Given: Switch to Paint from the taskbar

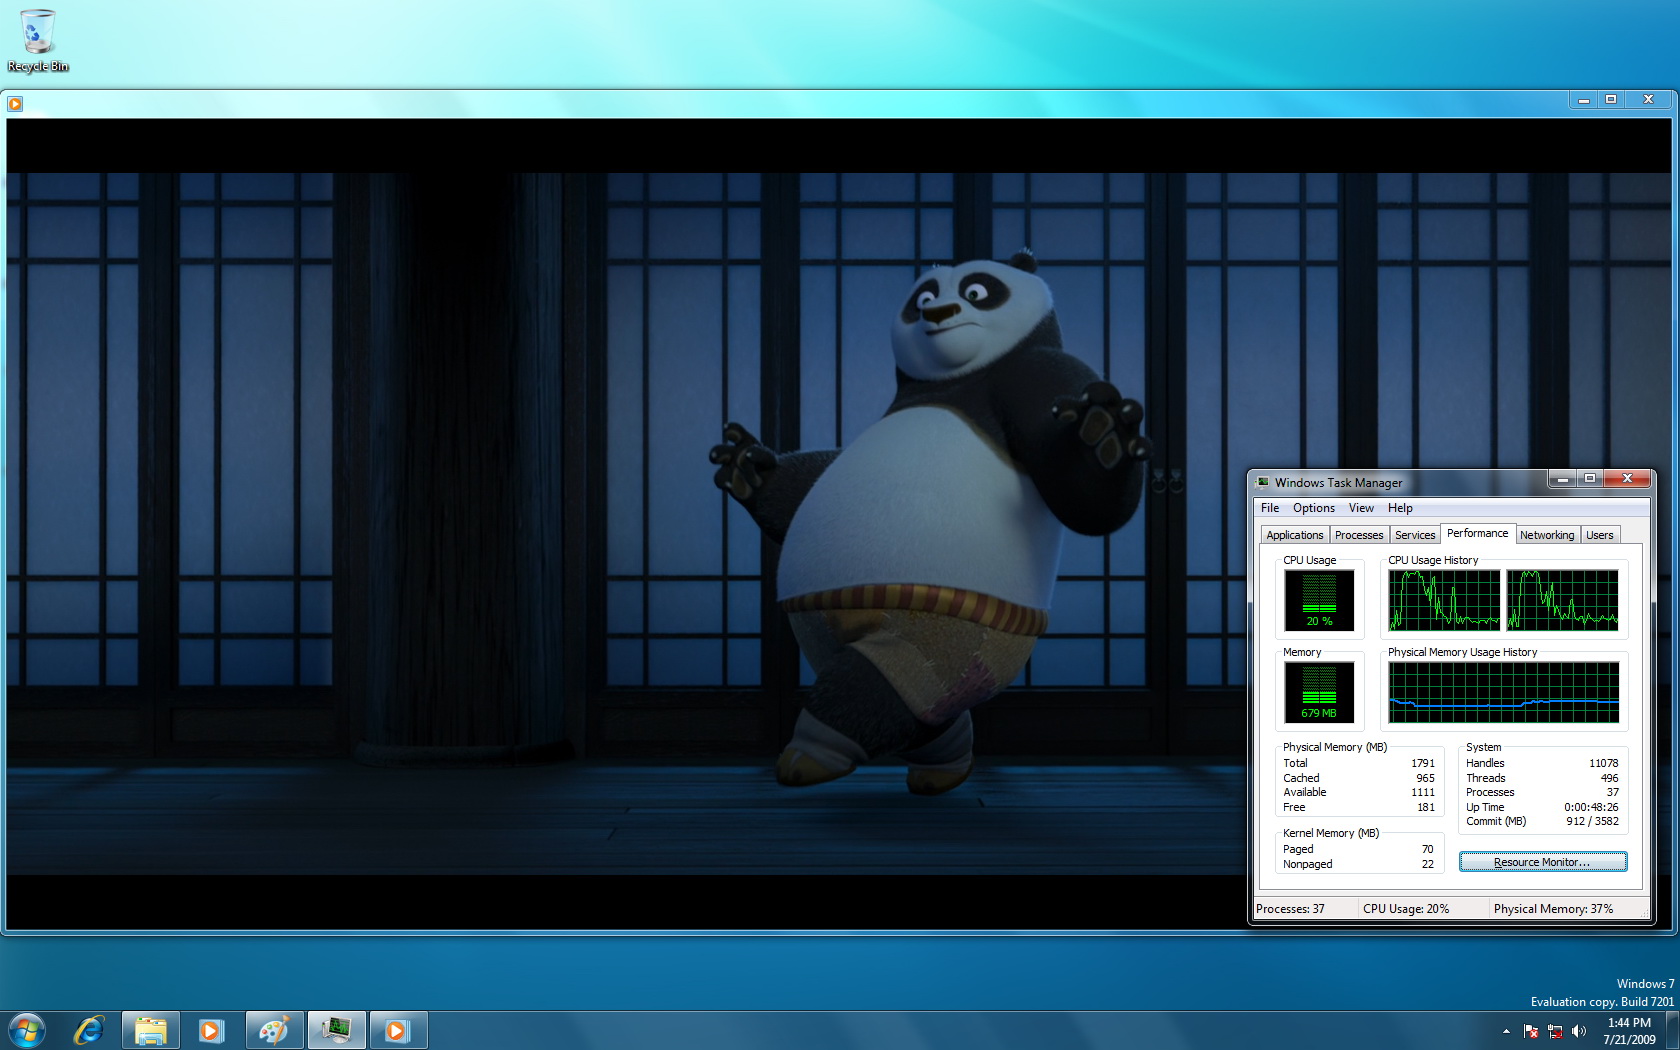Looking at the screenshot, I should click(x=274, y=1030).
